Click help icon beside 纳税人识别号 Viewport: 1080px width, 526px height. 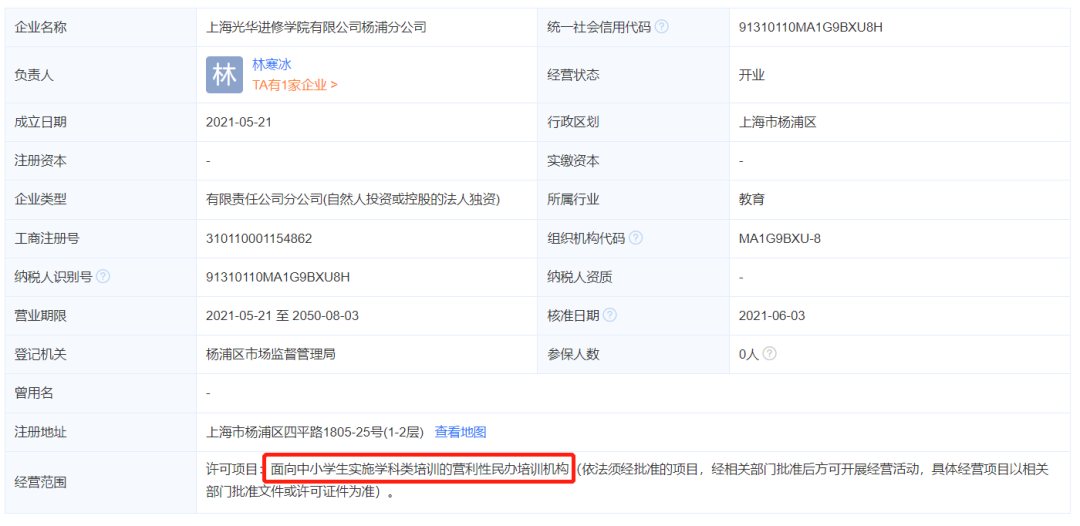103,277
